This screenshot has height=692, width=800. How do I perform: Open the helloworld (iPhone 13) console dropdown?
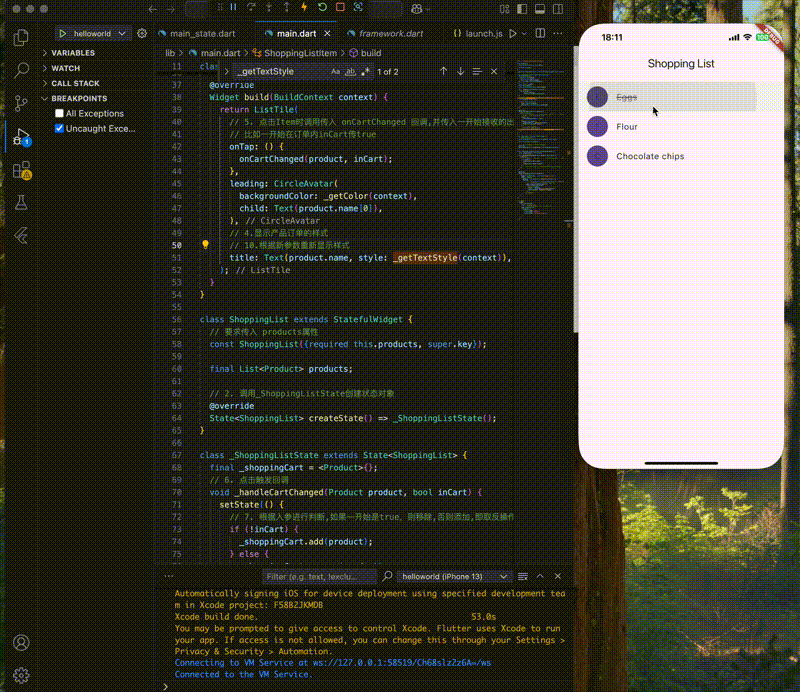454,577
